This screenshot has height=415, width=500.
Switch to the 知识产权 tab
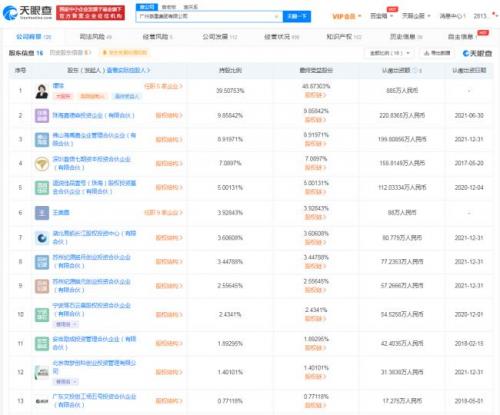tap(344, 36)
